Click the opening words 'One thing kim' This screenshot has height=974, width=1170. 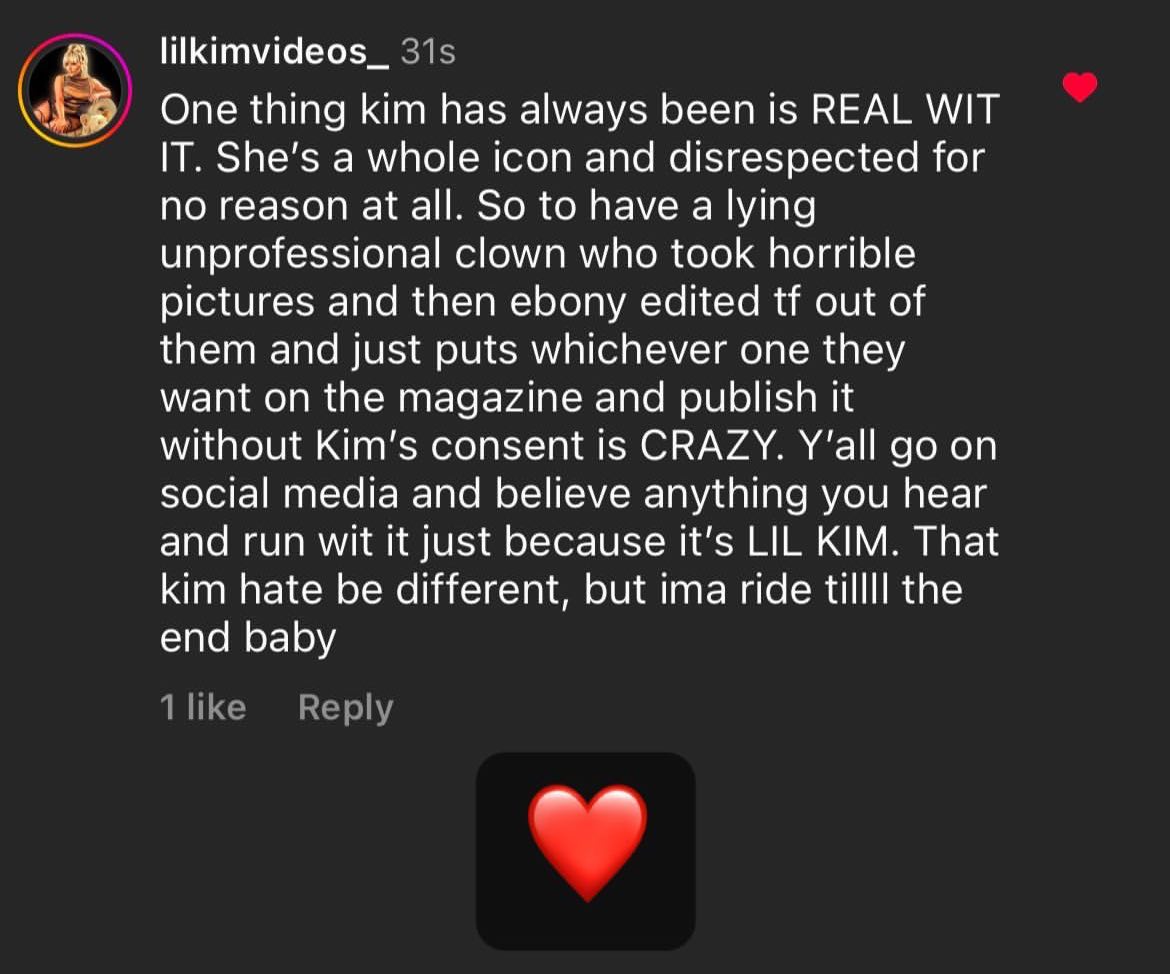tap(292, 110)
